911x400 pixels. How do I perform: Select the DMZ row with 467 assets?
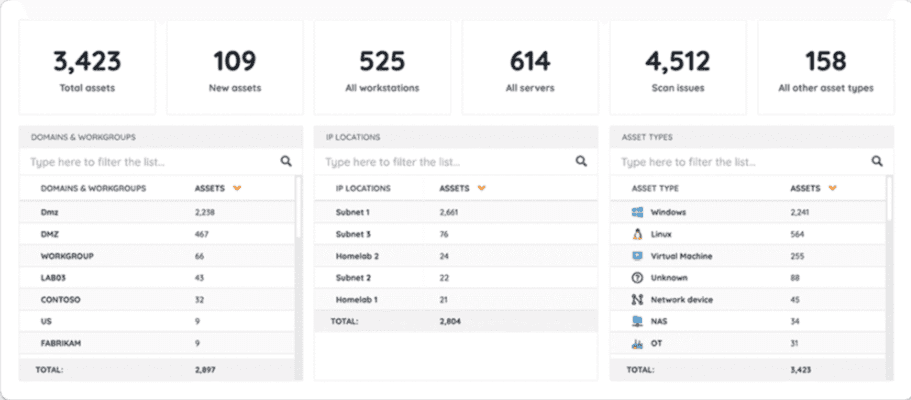[157, 234]
